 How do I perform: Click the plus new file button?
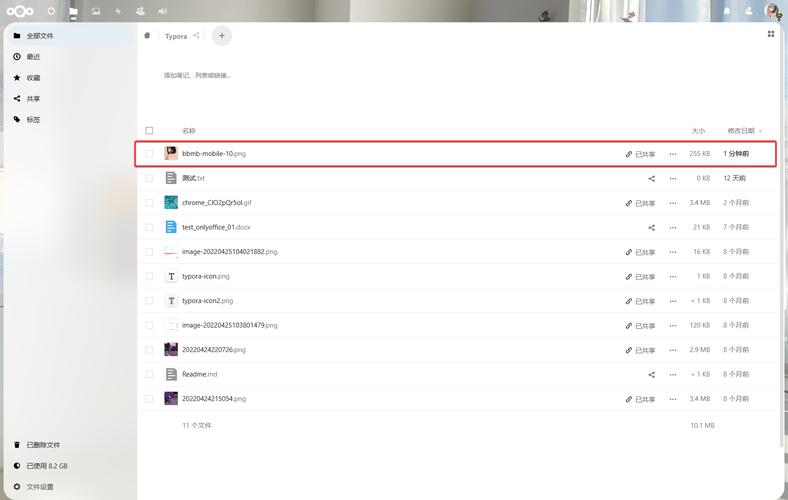click(x=222, y=36)
